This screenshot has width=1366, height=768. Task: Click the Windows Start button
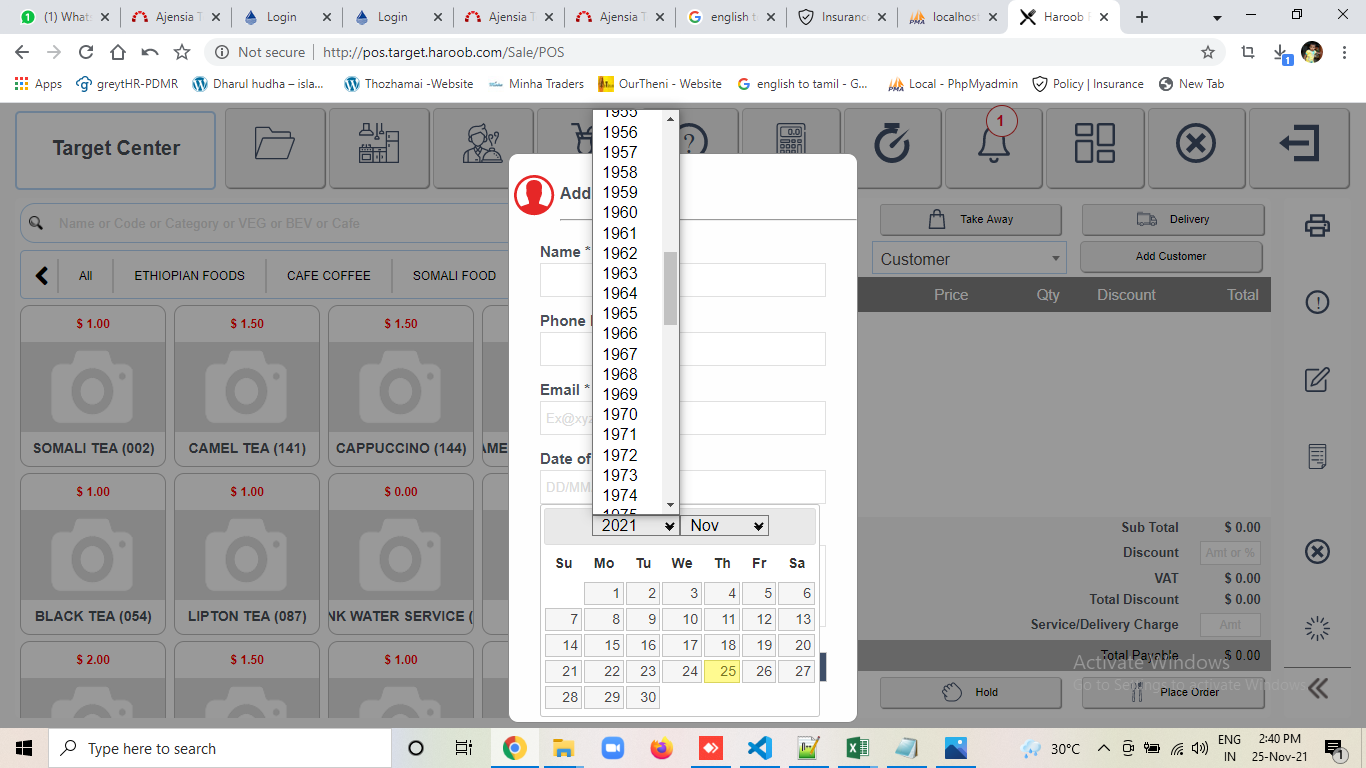pos(24,748)
